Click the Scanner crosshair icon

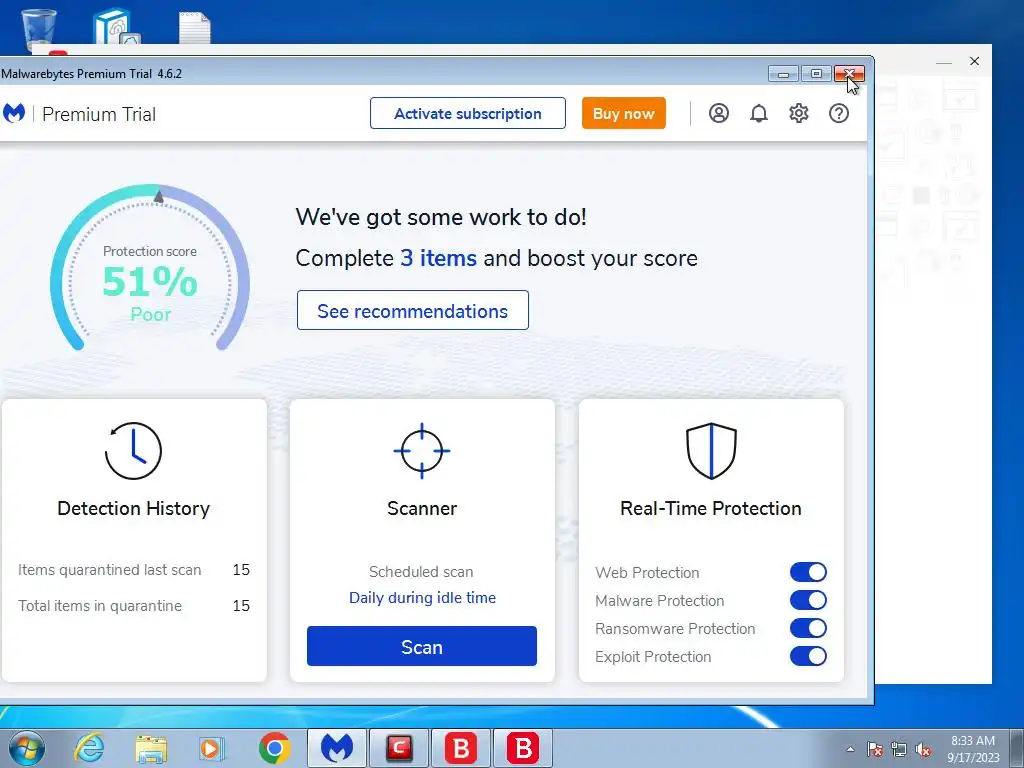point(422,451)
